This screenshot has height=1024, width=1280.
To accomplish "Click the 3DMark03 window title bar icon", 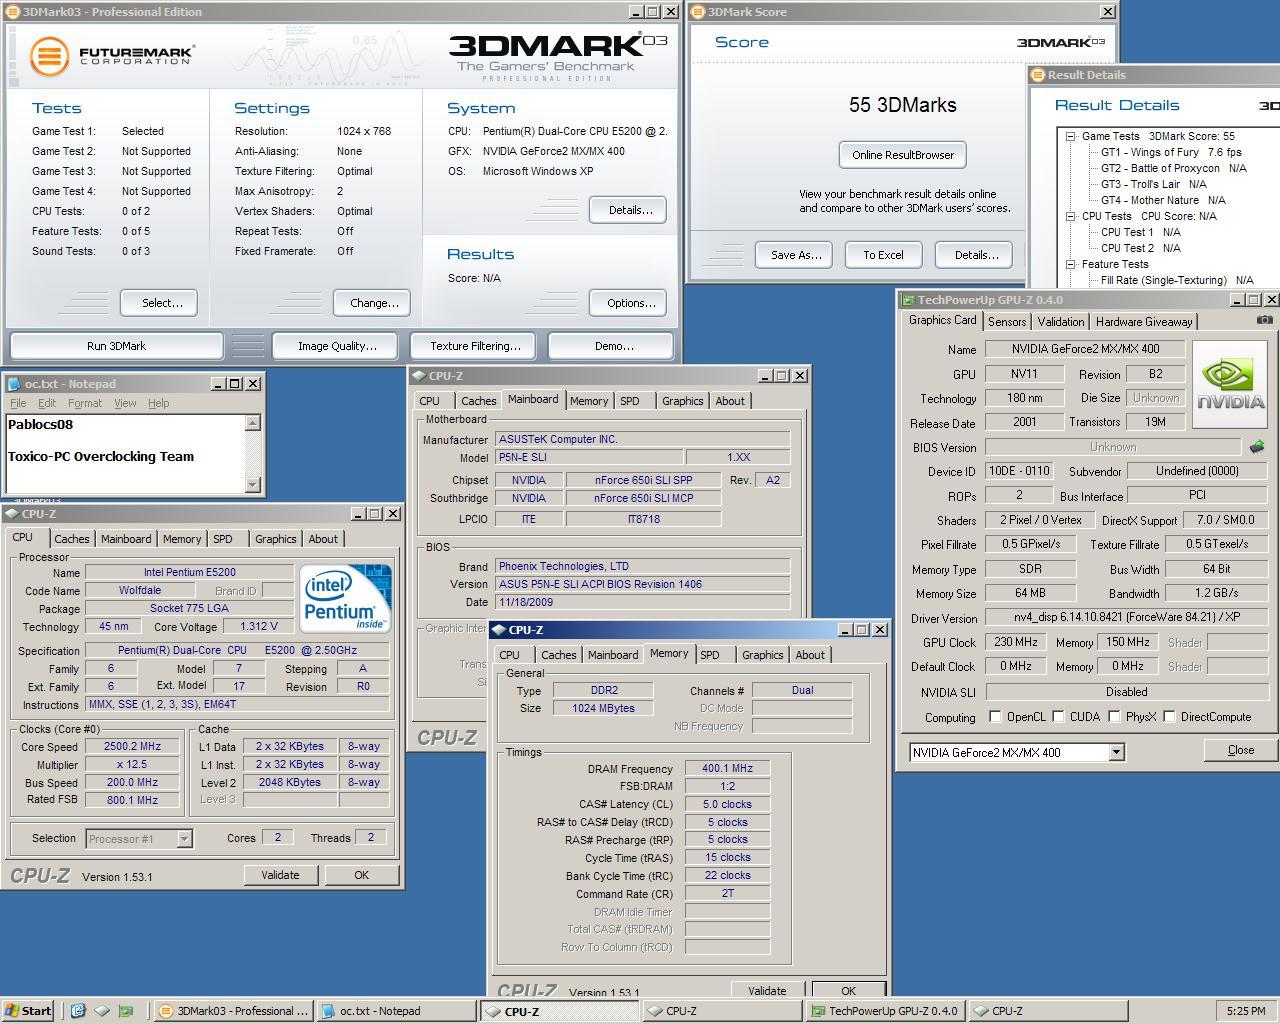I will 12,12.
